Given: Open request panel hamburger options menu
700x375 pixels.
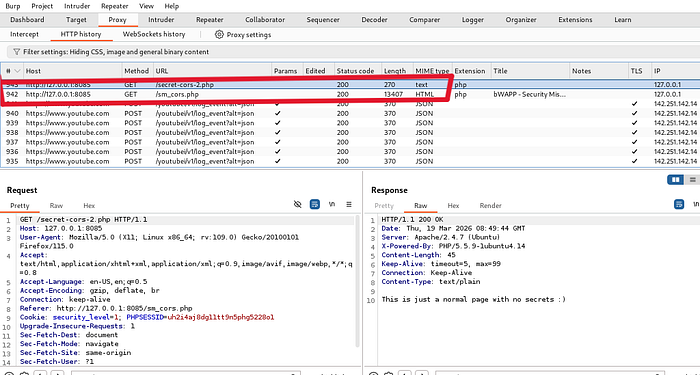Looking at the screenshot, I should pos(349,204).
